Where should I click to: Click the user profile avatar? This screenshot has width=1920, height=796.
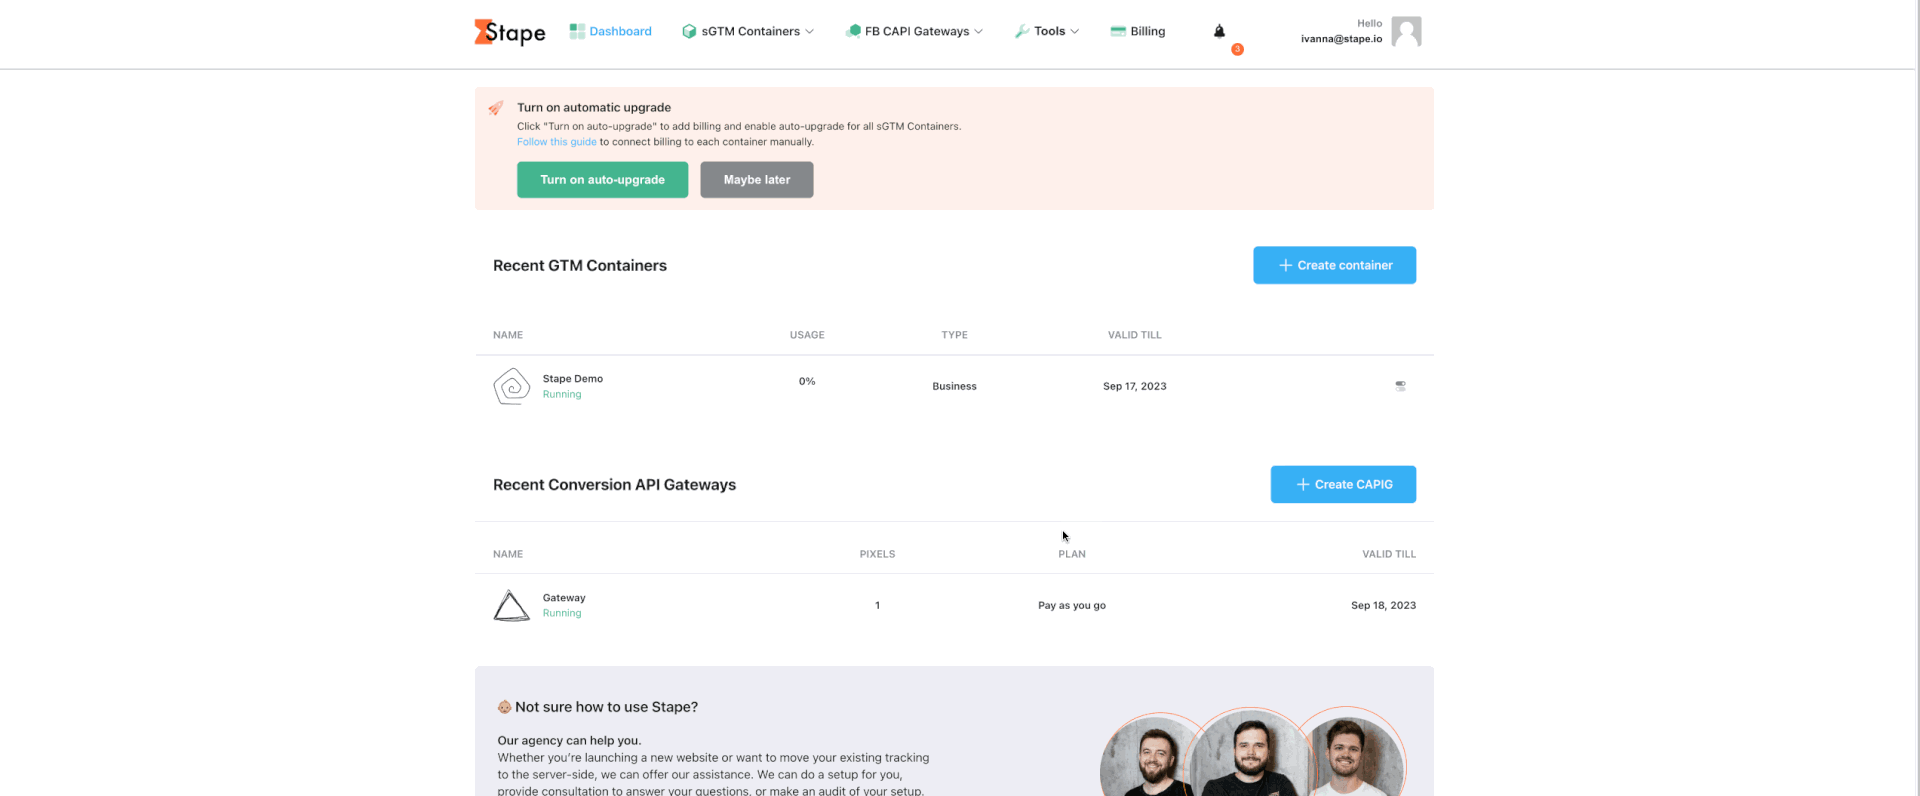click(x=1405, y=32)
